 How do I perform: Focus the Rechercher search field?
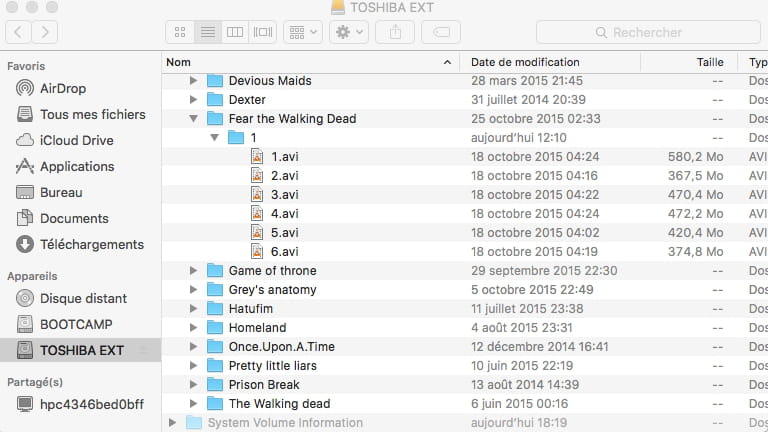(648, 32)
